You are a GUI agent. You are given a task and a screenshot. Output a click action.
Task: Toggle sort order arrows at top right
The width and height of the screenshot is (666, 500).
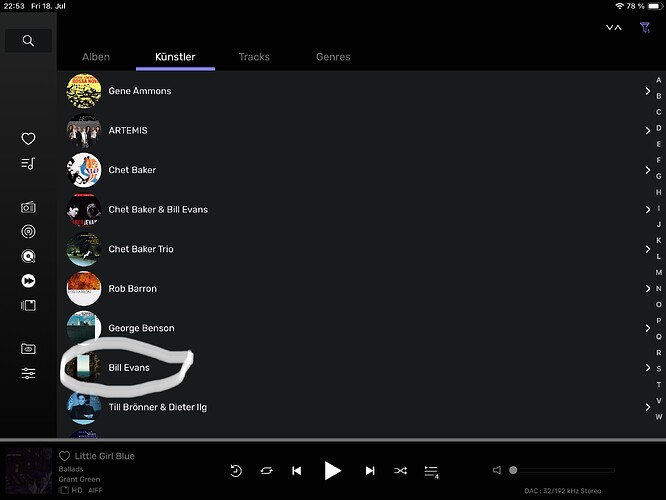click(614, 28)
